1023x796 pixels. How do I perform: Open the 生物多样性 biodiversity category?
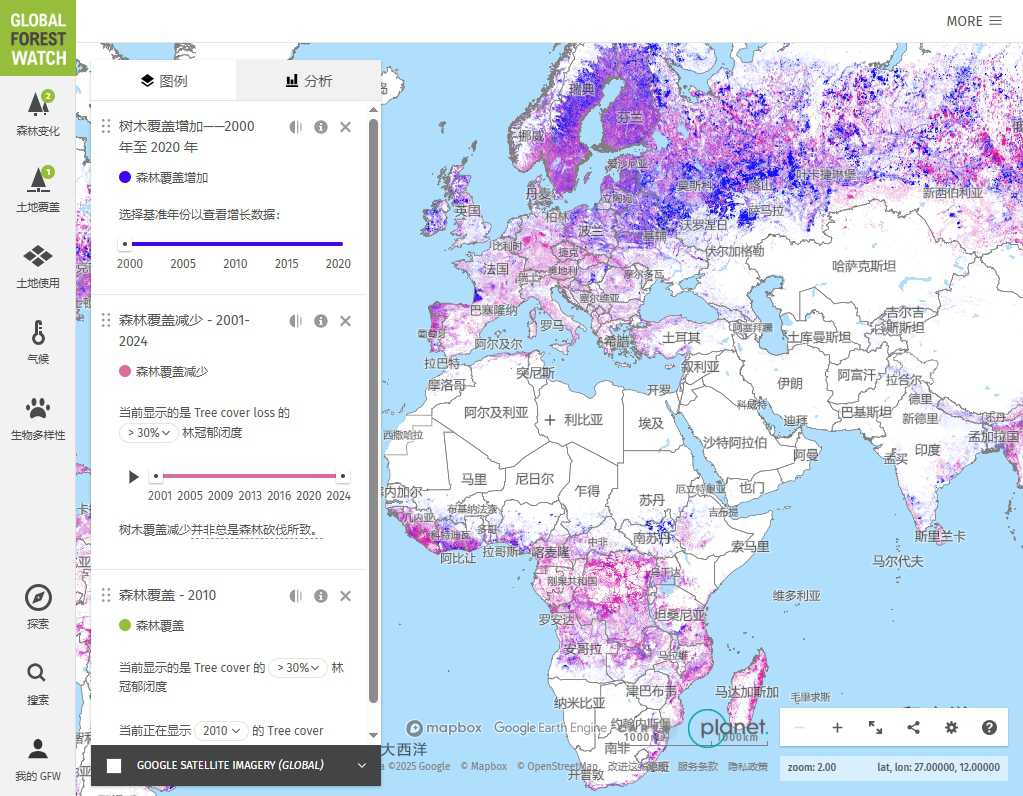coord(38,417)
